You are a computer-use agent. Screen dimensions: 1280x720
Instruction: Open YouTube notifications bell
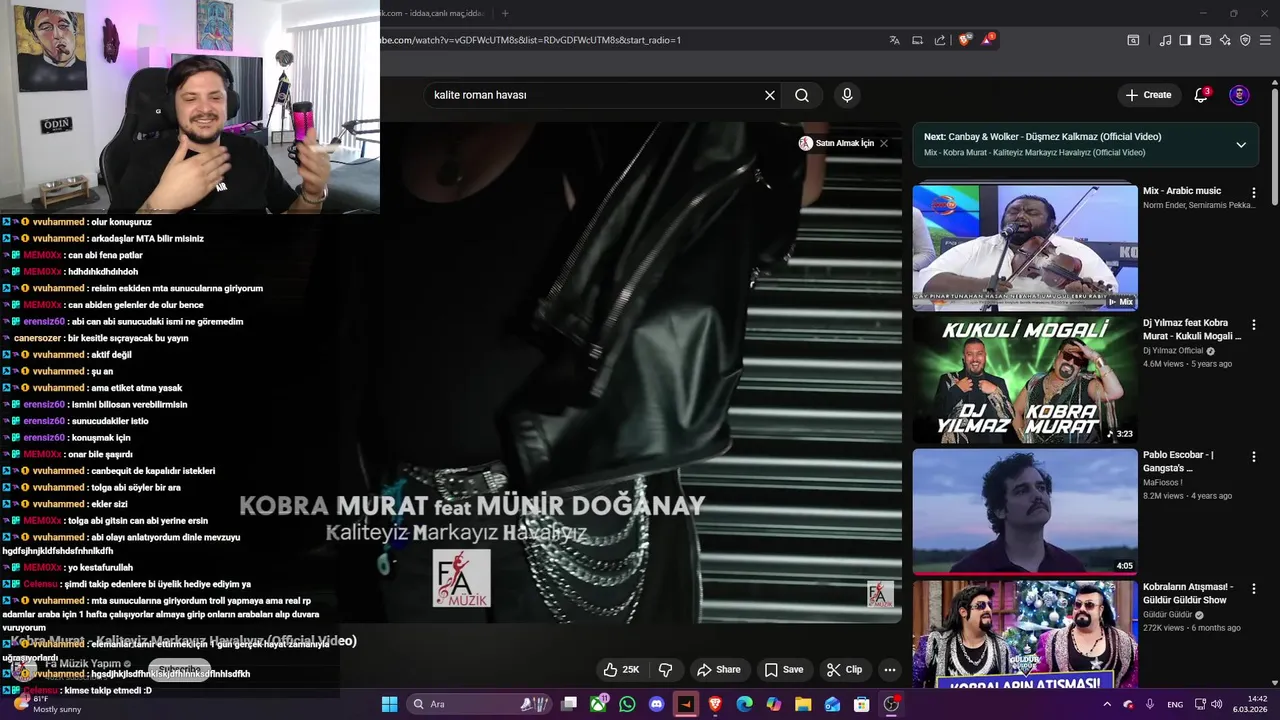tap(1201, 95)
